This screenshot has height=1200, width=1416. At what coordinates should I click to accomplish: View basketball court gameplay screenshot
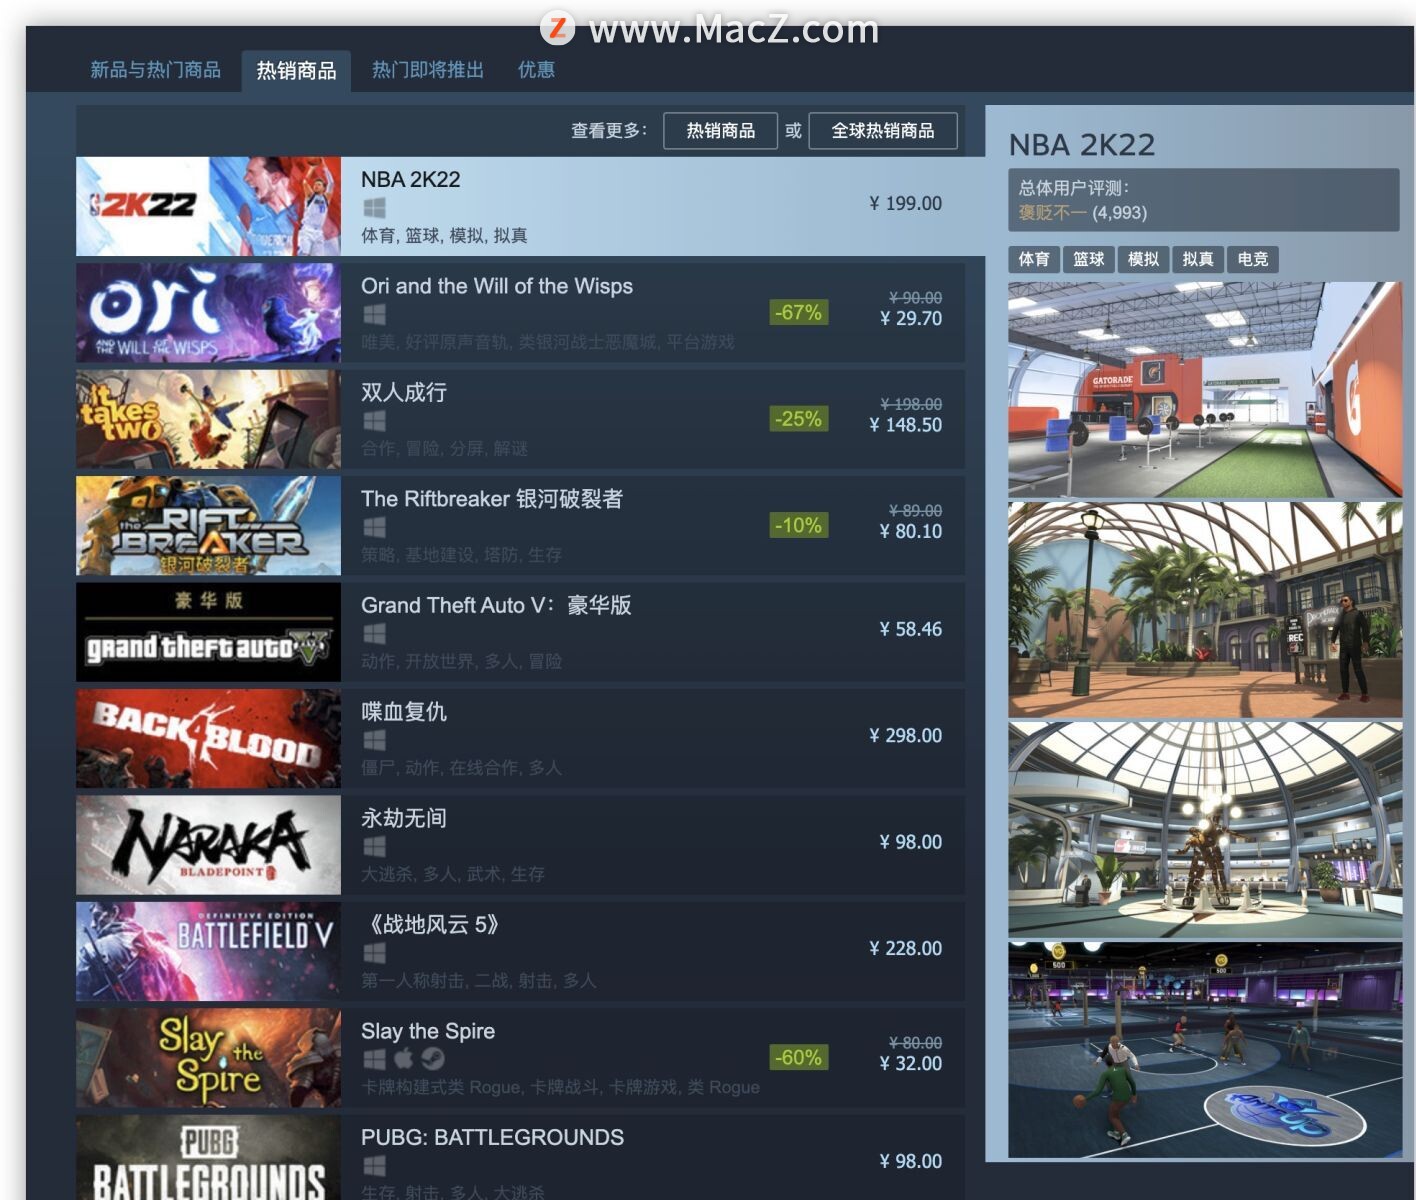click(1205, 1050)
